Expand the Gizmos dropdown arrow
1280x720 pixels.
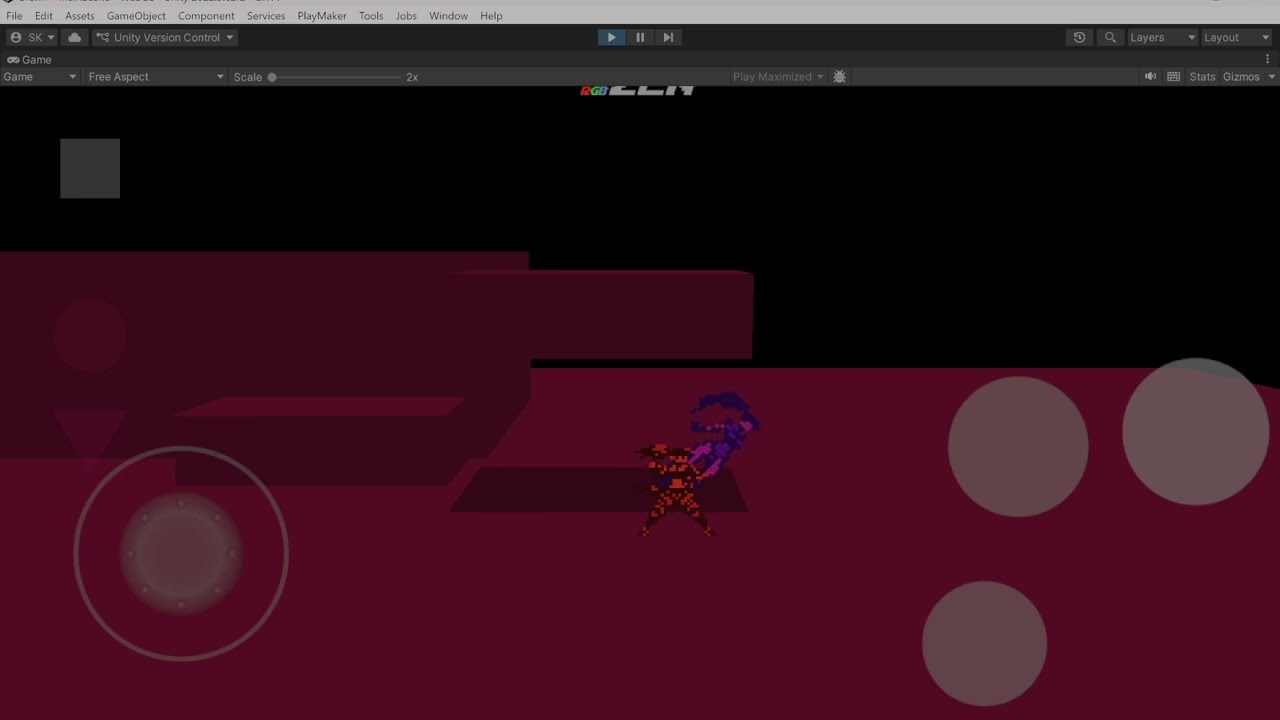[1272, 77]
